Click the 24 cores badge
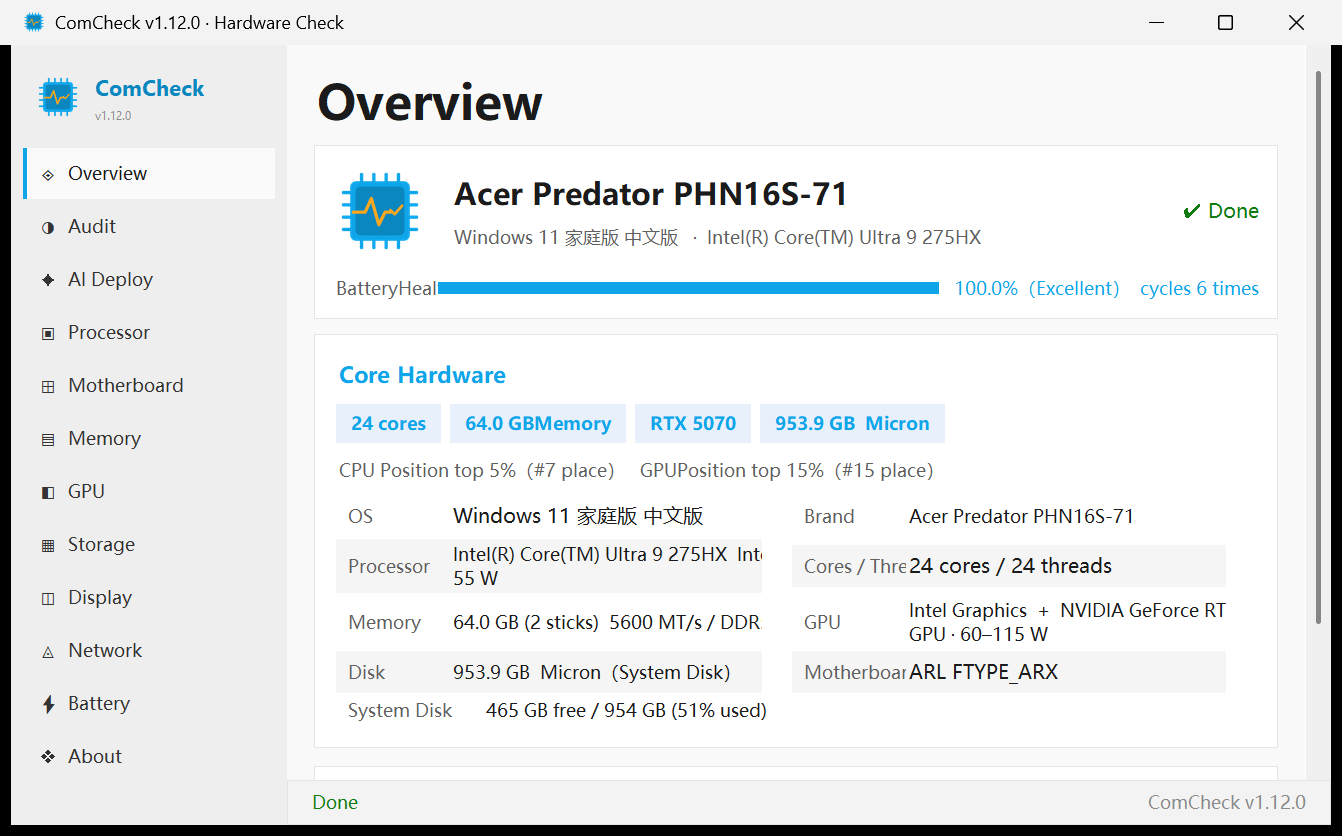The height and width of the screenshot is (836, 1342). [388, 423]
